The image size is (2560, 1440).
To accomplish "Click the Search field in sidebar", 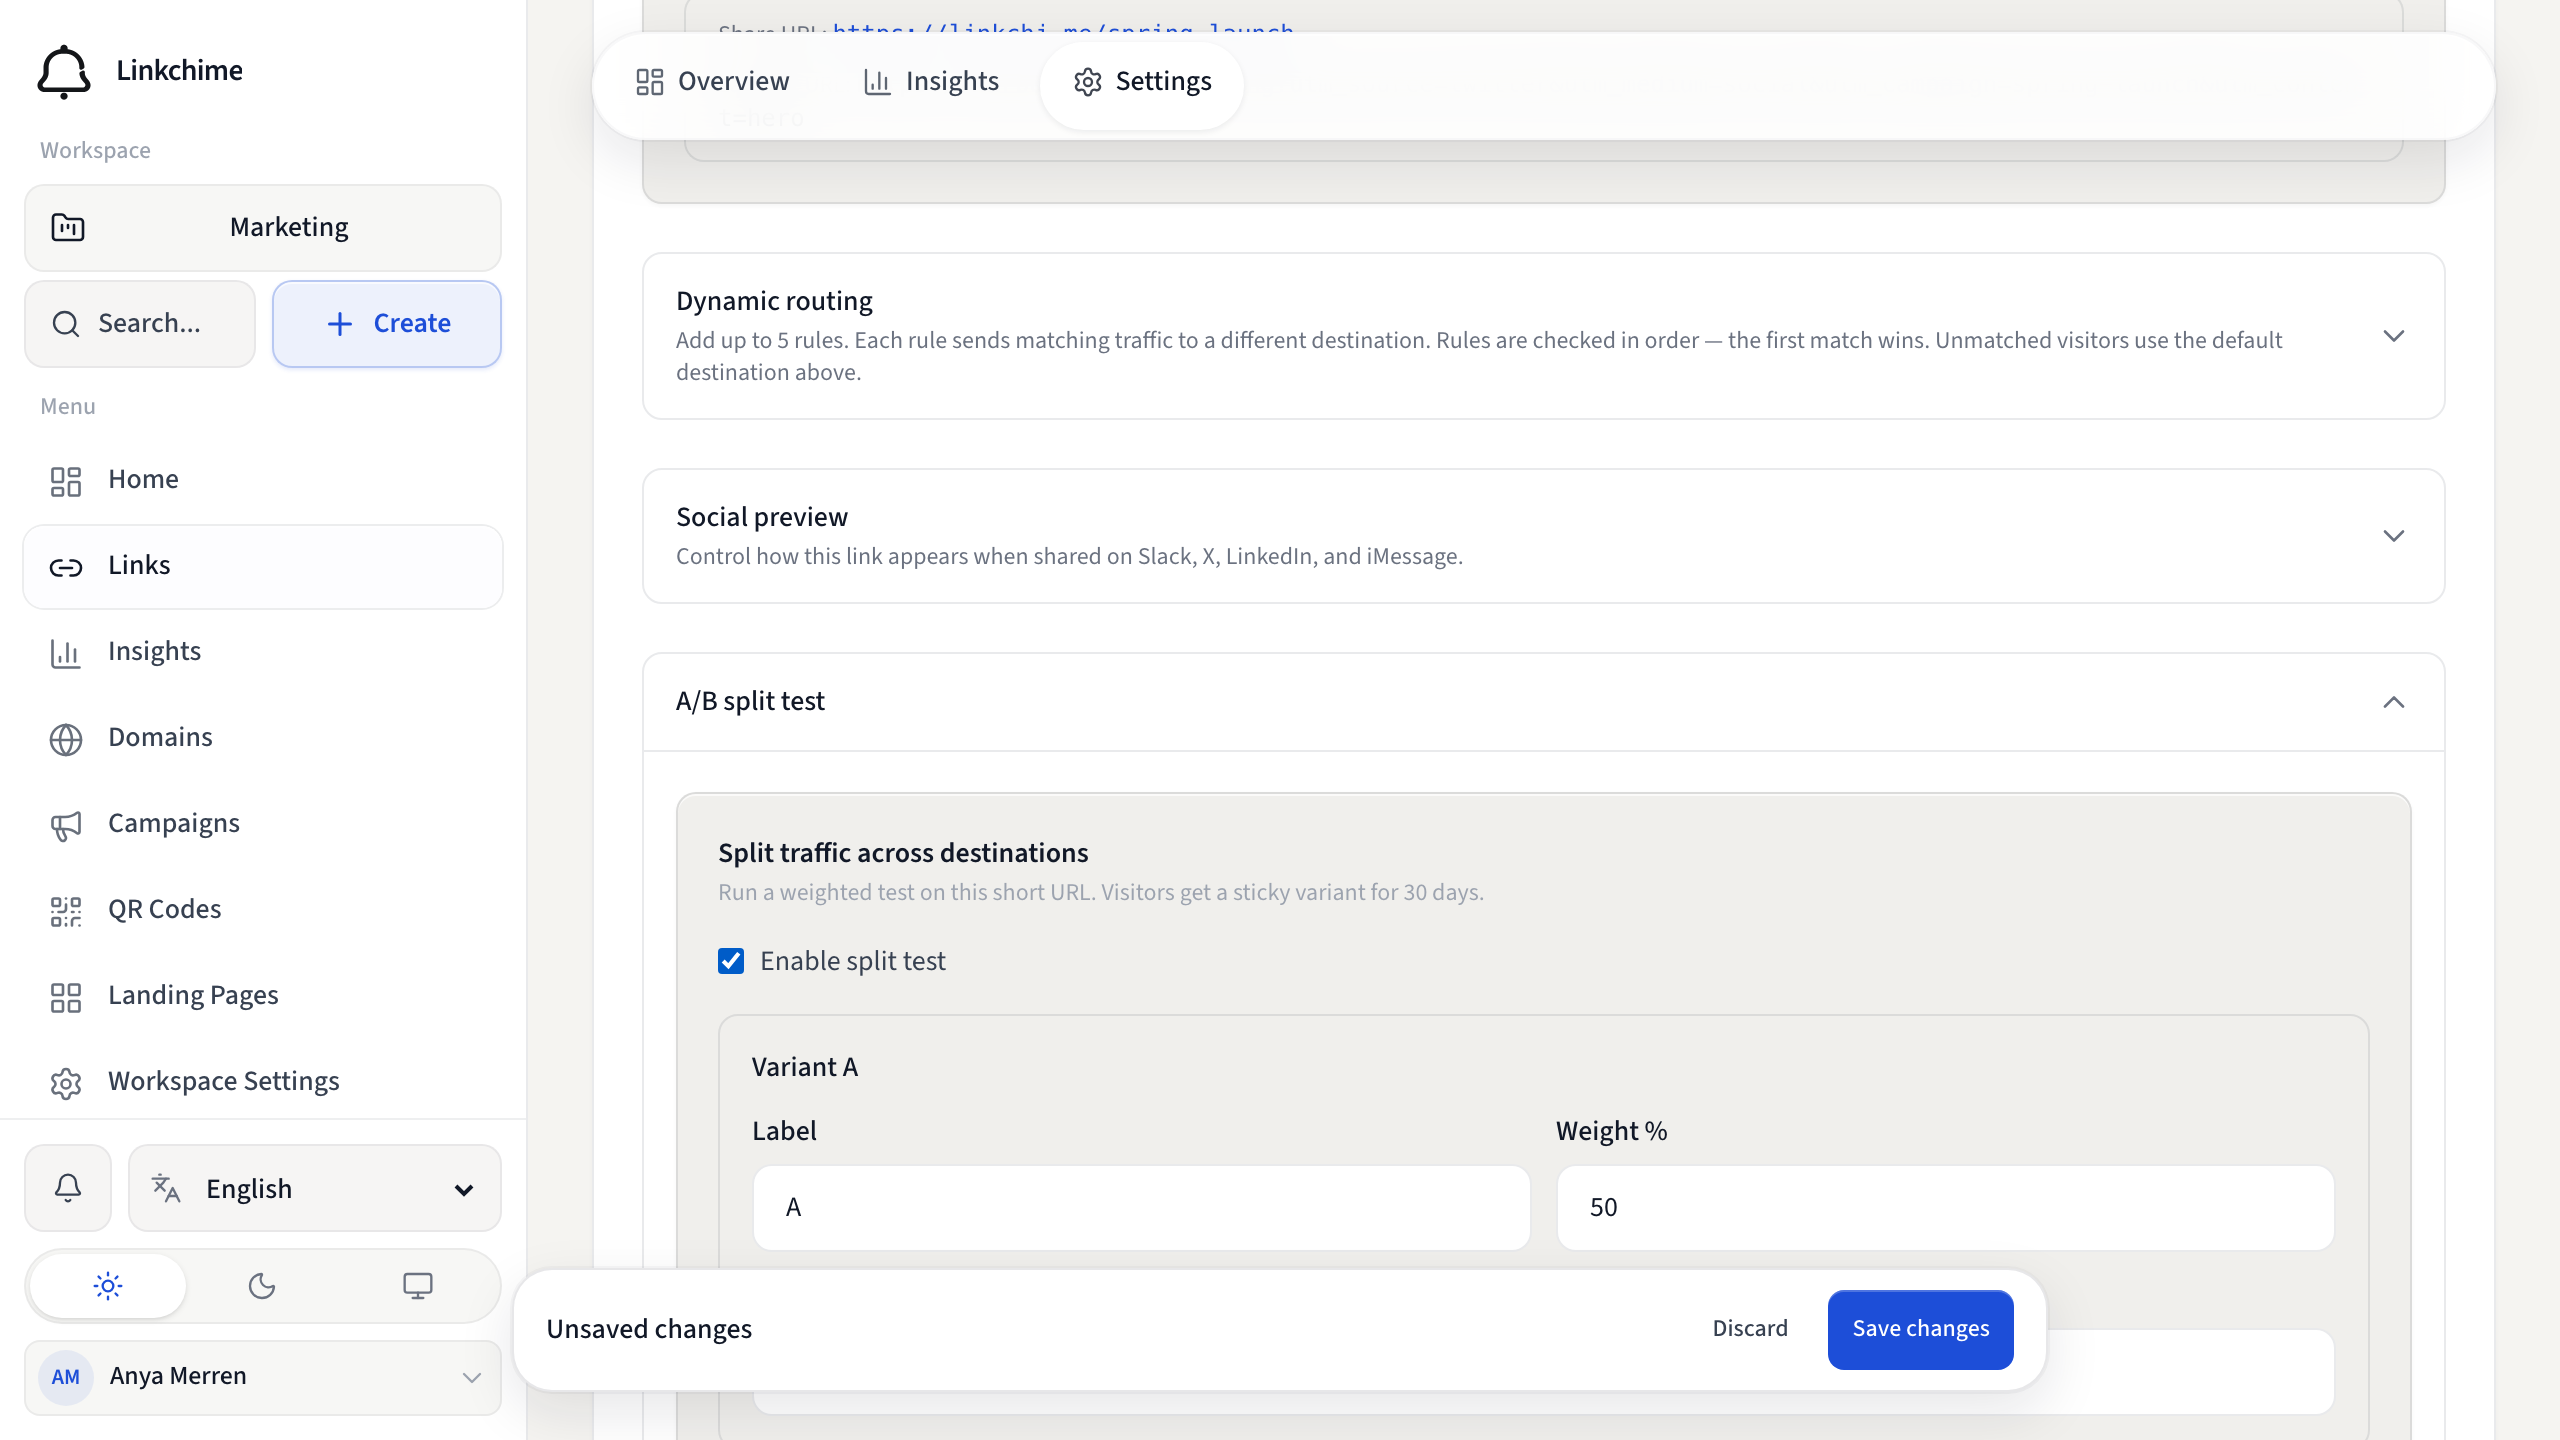I will click(x=140, y=323).
